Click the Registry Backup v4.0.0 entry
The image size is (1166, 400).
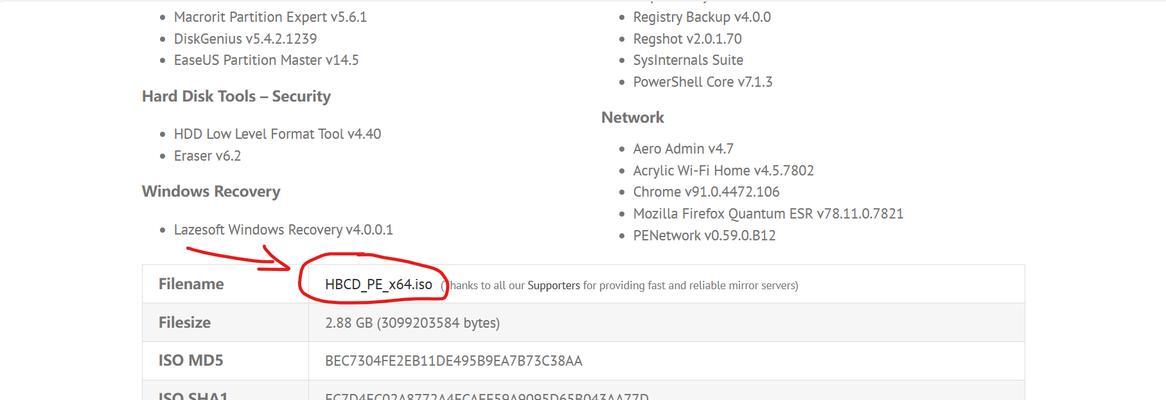[x=702, y=17]
